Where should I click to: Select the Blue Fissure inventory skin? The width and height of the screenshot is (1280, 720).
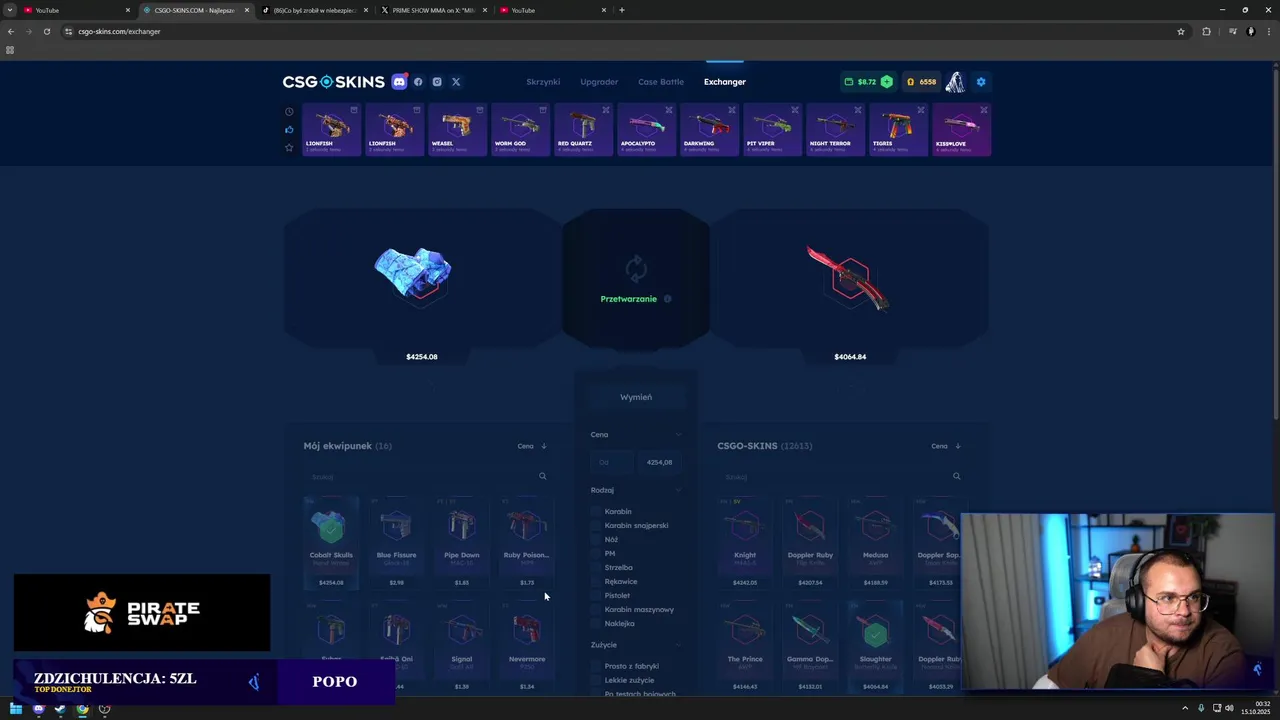[x=396, y=541]
